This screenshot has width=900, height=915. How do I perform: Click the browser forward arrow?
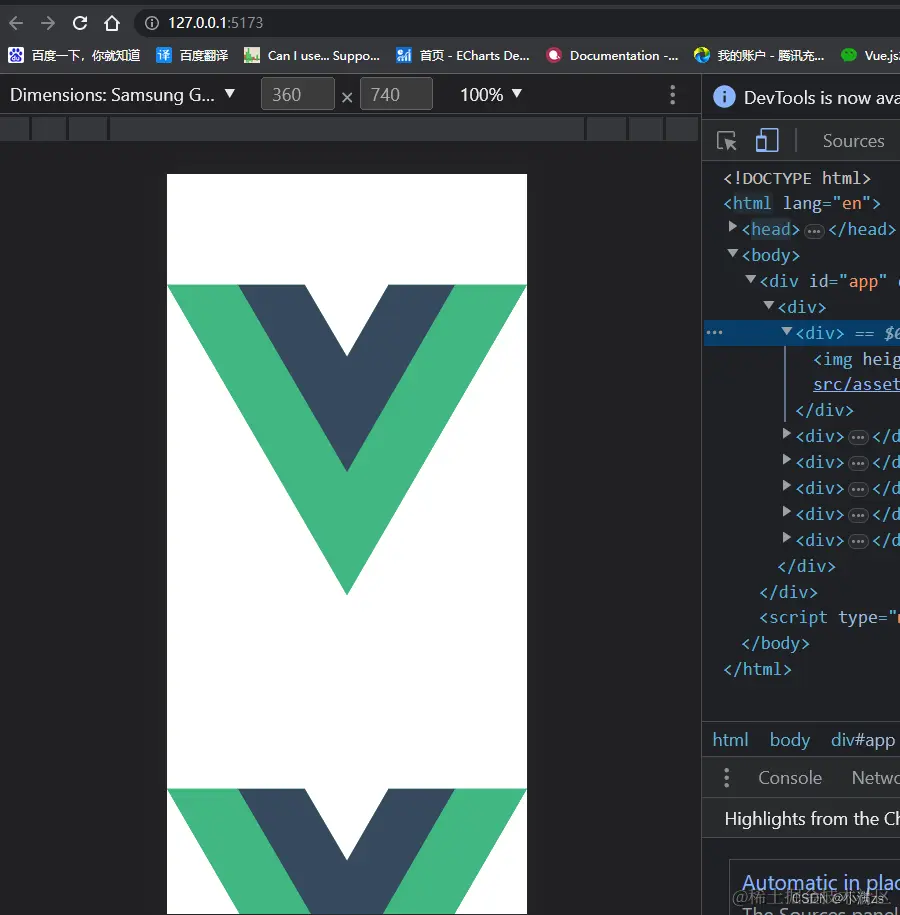point(48,23)
